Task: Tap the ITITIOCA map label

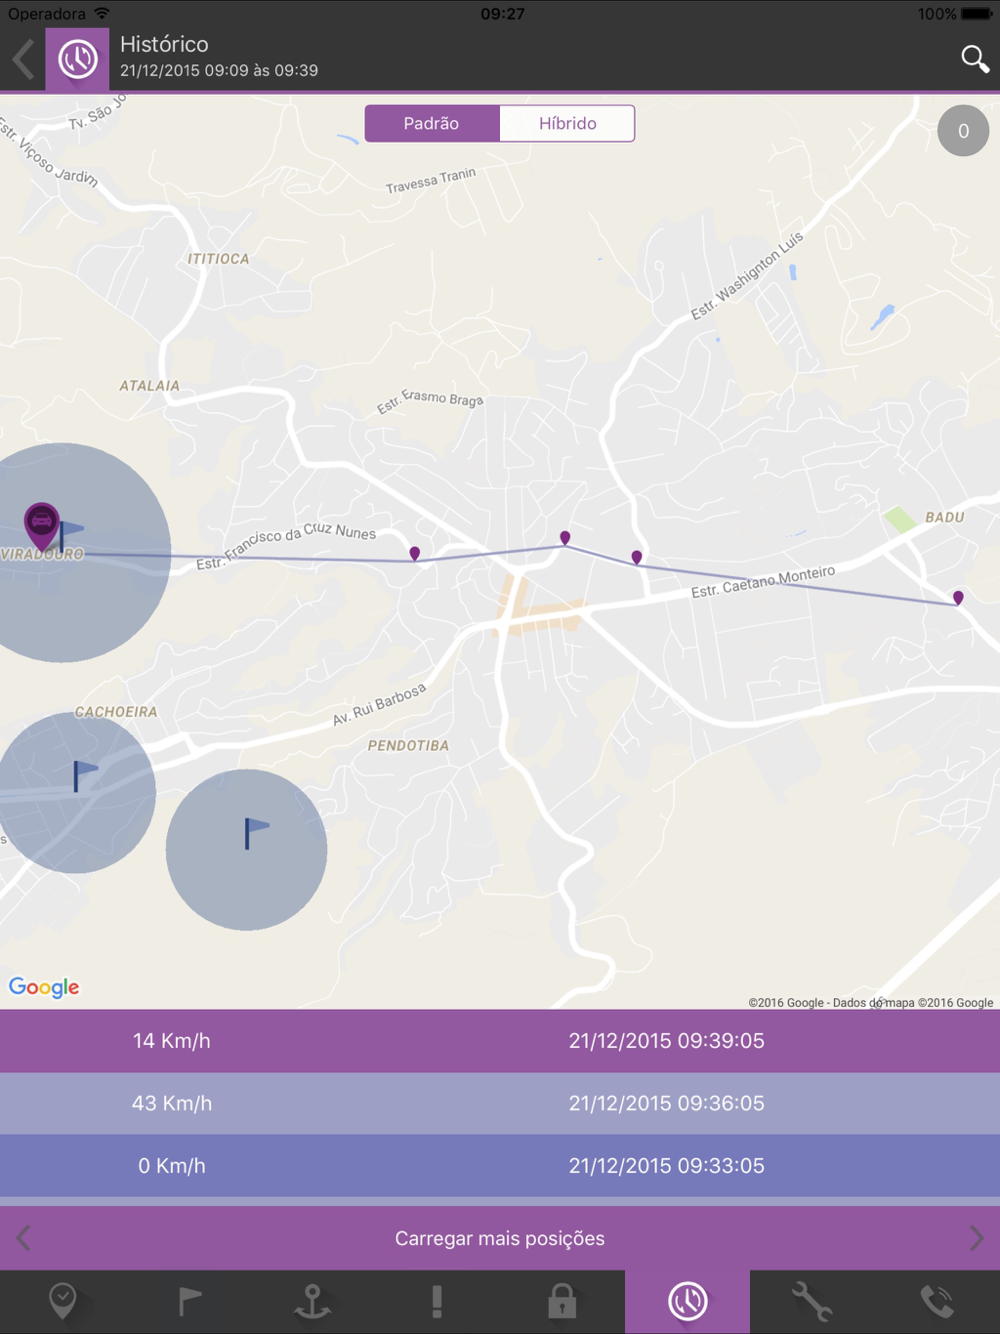Action: (218, 259)
